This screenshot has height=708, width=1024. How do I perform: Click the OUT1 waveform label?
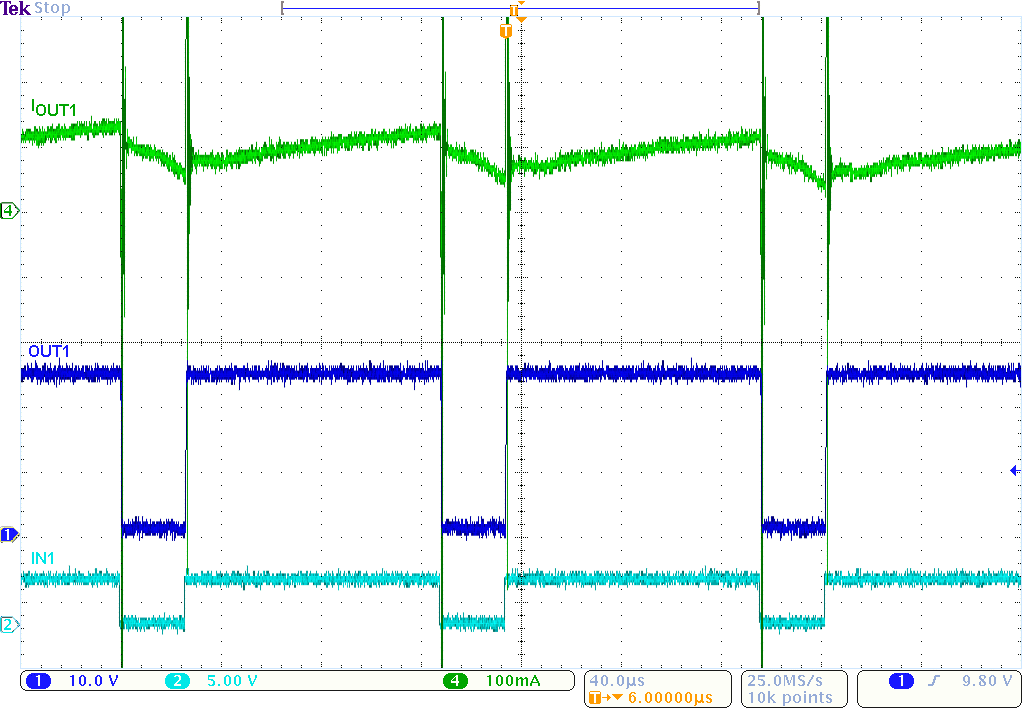point(49,352)
